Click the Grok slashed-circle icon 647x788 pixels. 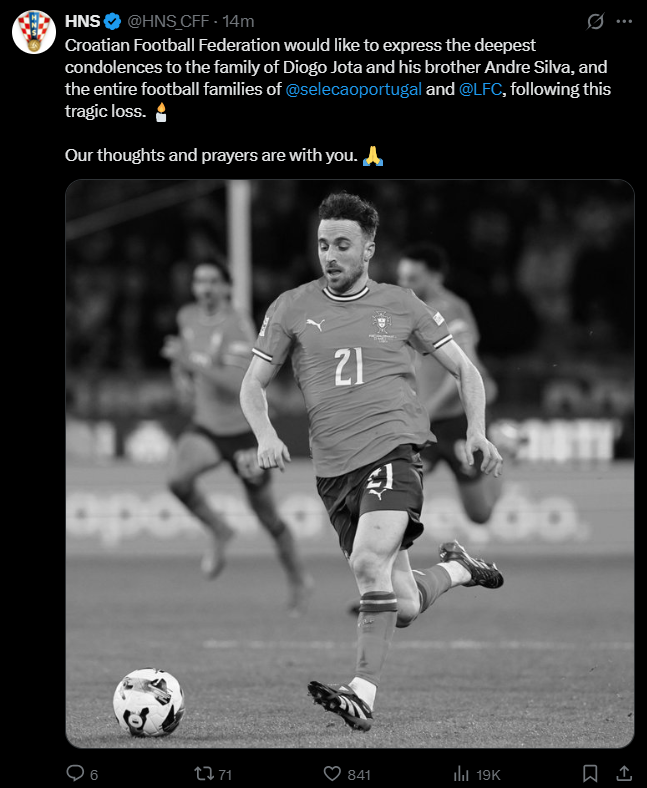[595, 21]
